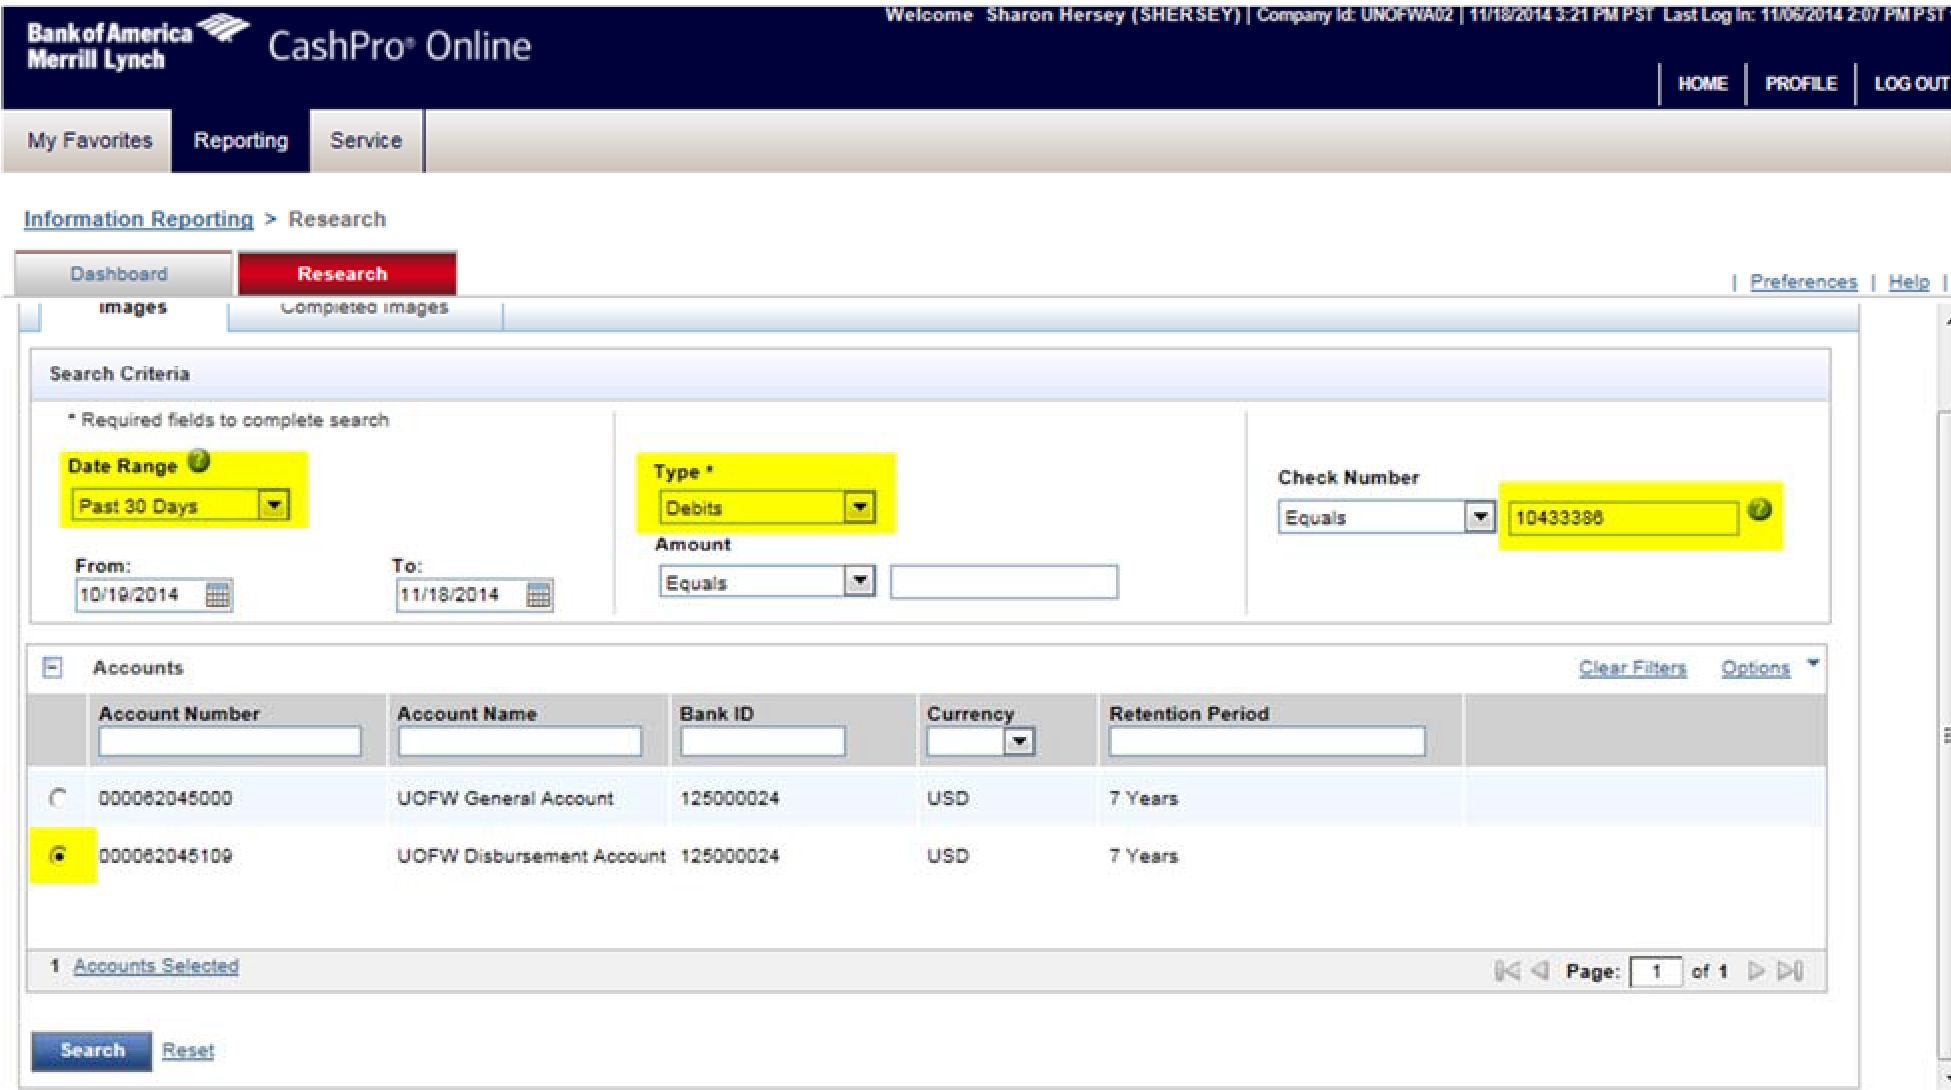Click the calendar icon next to To date

pos(539,594)
